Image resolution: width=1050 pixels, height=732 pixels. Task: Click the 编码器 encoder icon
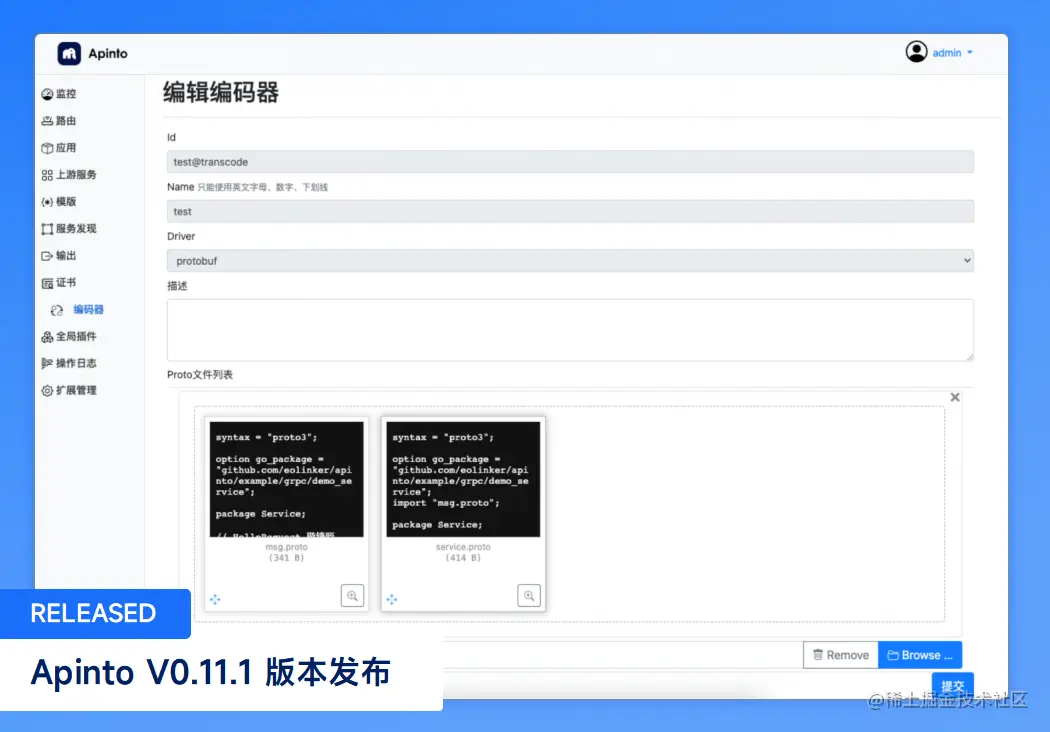coord(57,310)
